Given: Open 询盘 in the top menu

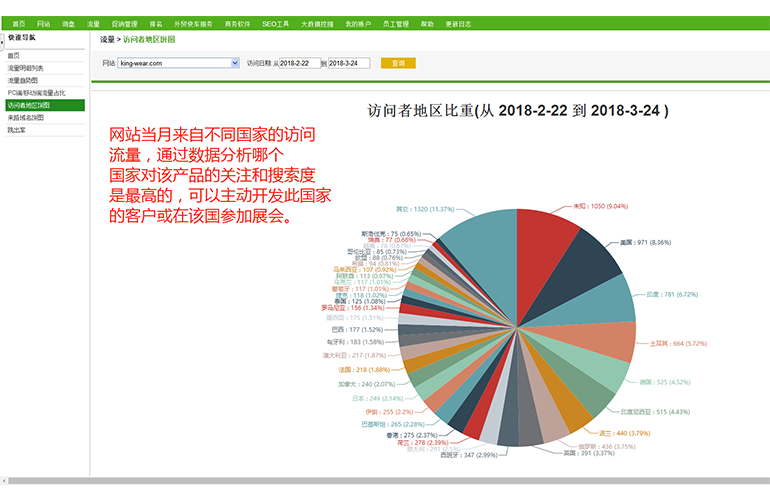Looking at the screenshot, I should (x=68, y=22).
